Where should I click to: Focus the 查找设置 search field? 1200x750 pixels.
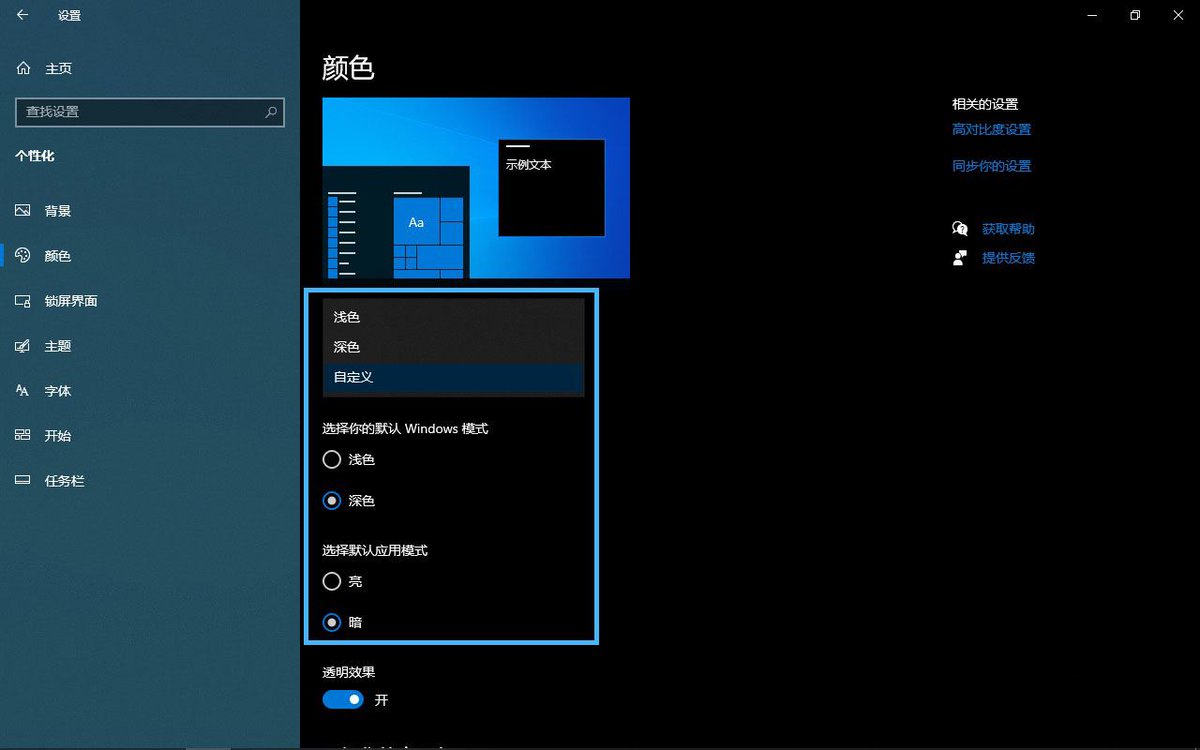[x=150, y=112]
